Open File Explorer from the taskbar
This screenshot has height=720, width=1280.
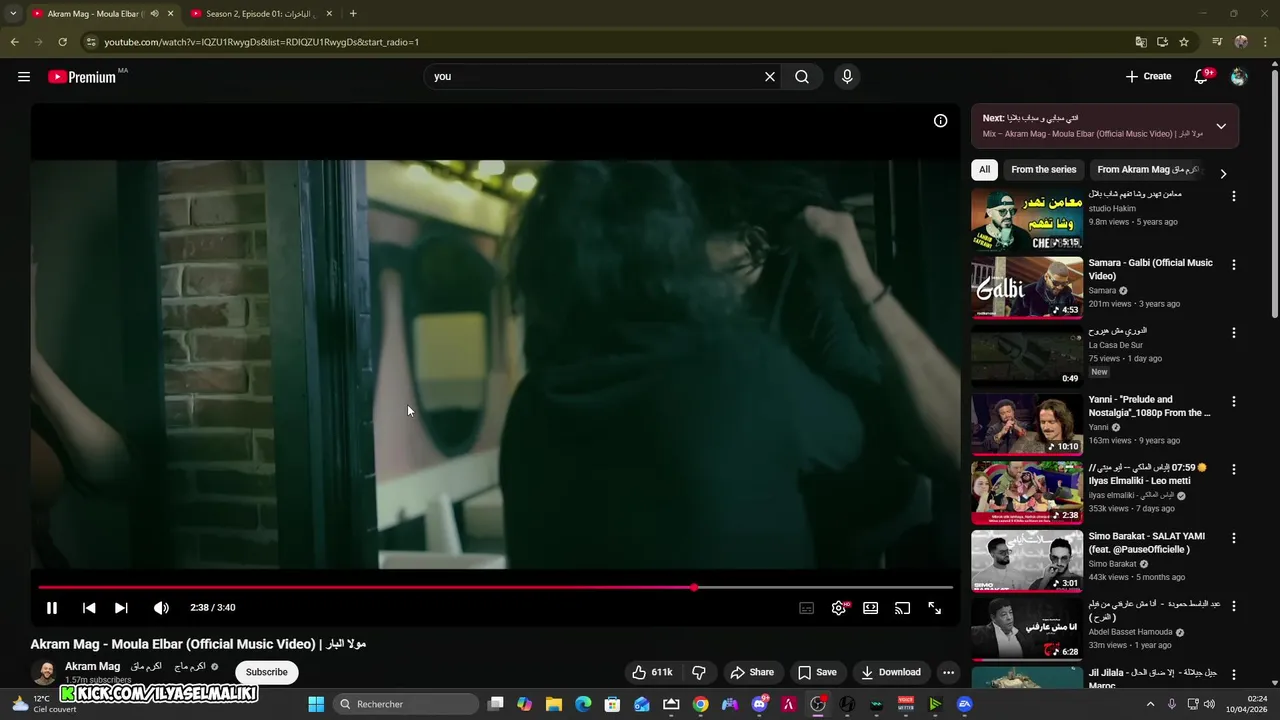[553, 704]
